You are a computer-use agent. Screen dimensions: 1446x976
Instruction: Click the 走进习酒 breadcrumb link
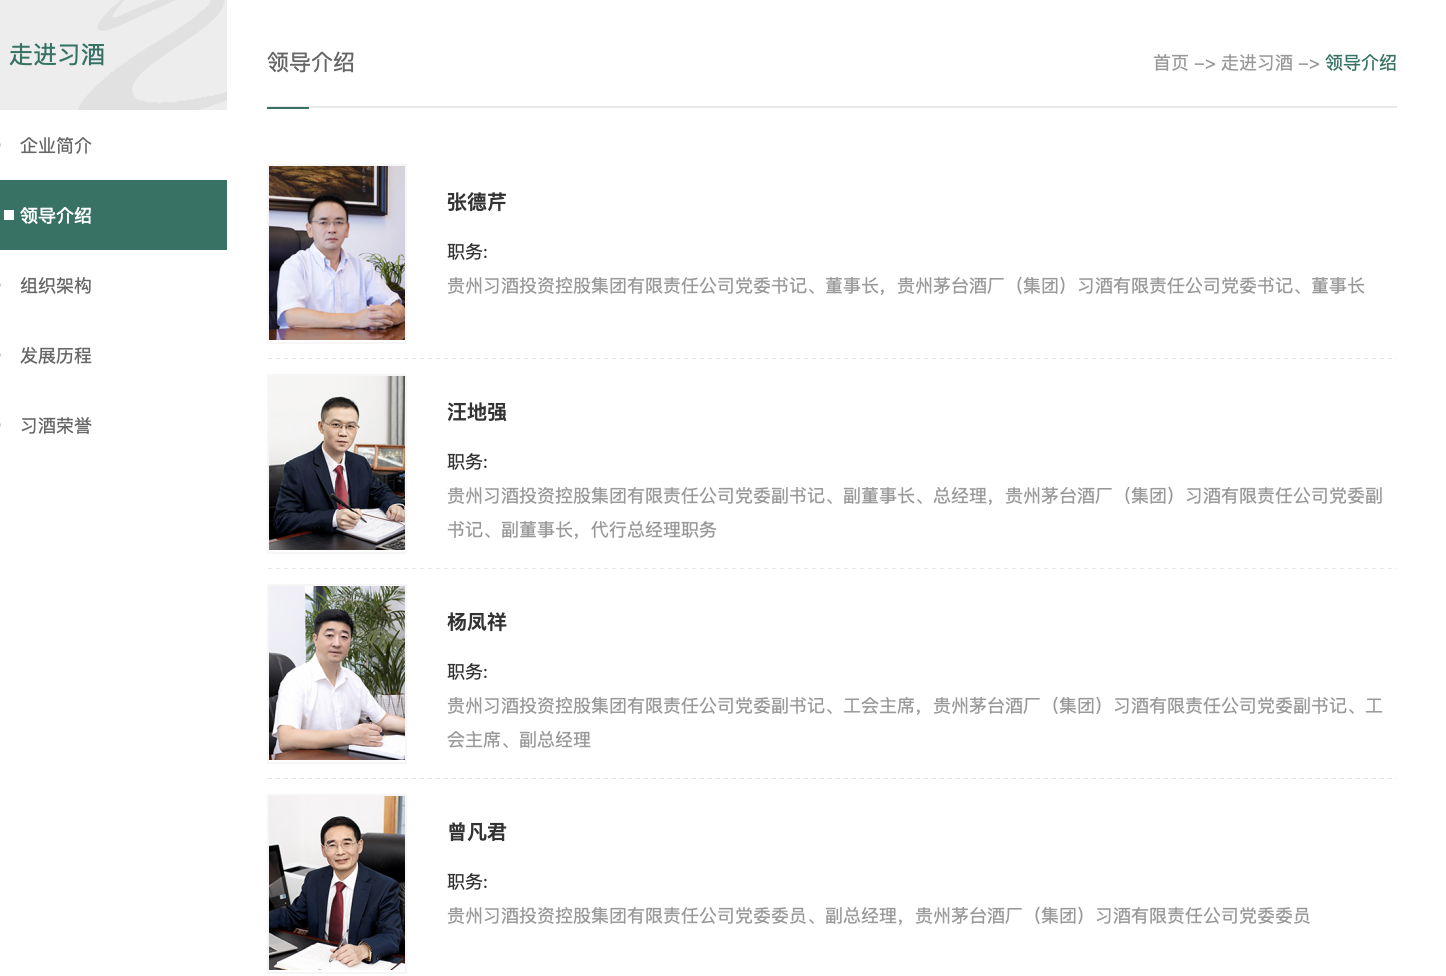point(1256,63)
